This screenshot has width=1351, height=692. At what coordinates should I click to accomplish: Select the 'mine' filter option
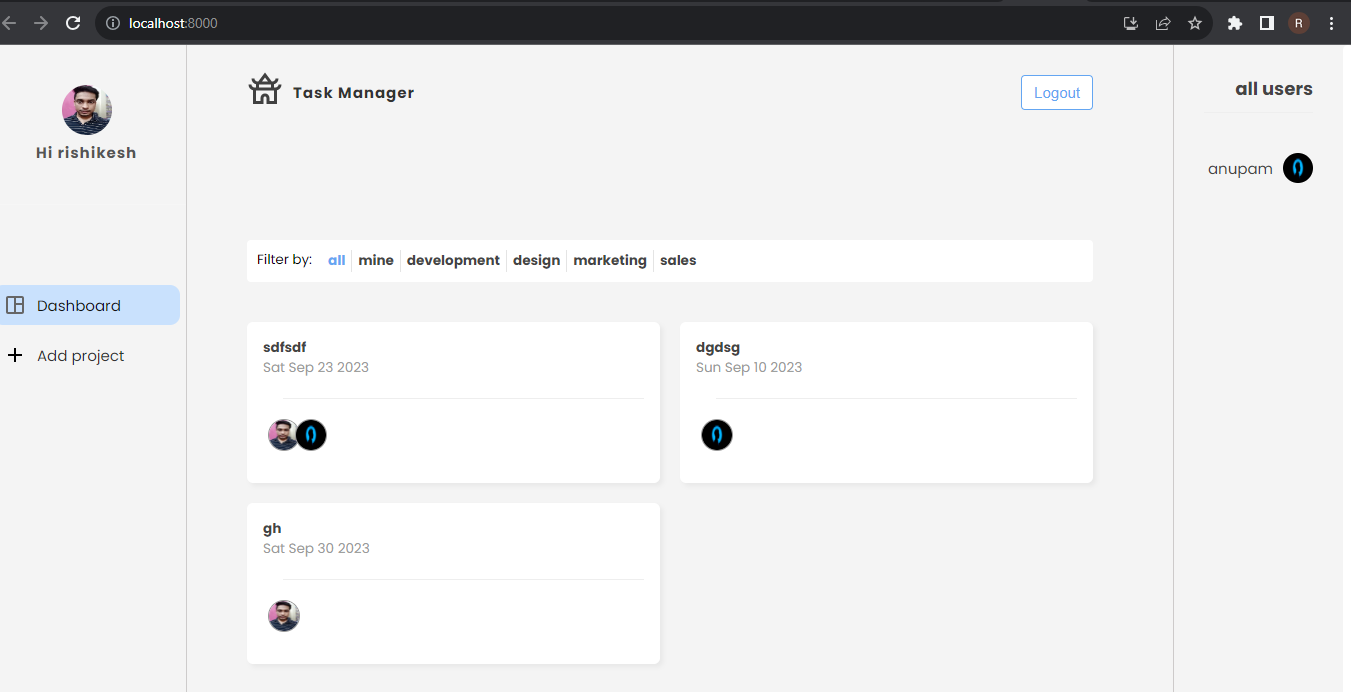376,260
